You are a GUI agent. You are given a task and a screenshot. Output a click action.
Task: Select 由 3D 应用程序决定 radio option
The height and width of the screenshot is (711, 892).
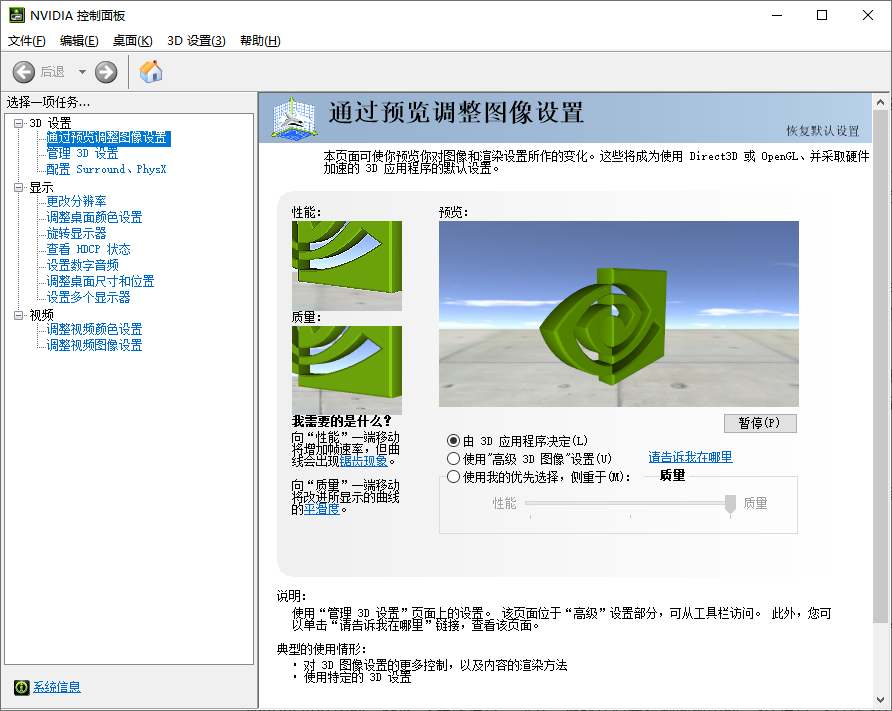click(x=453, y=441)
